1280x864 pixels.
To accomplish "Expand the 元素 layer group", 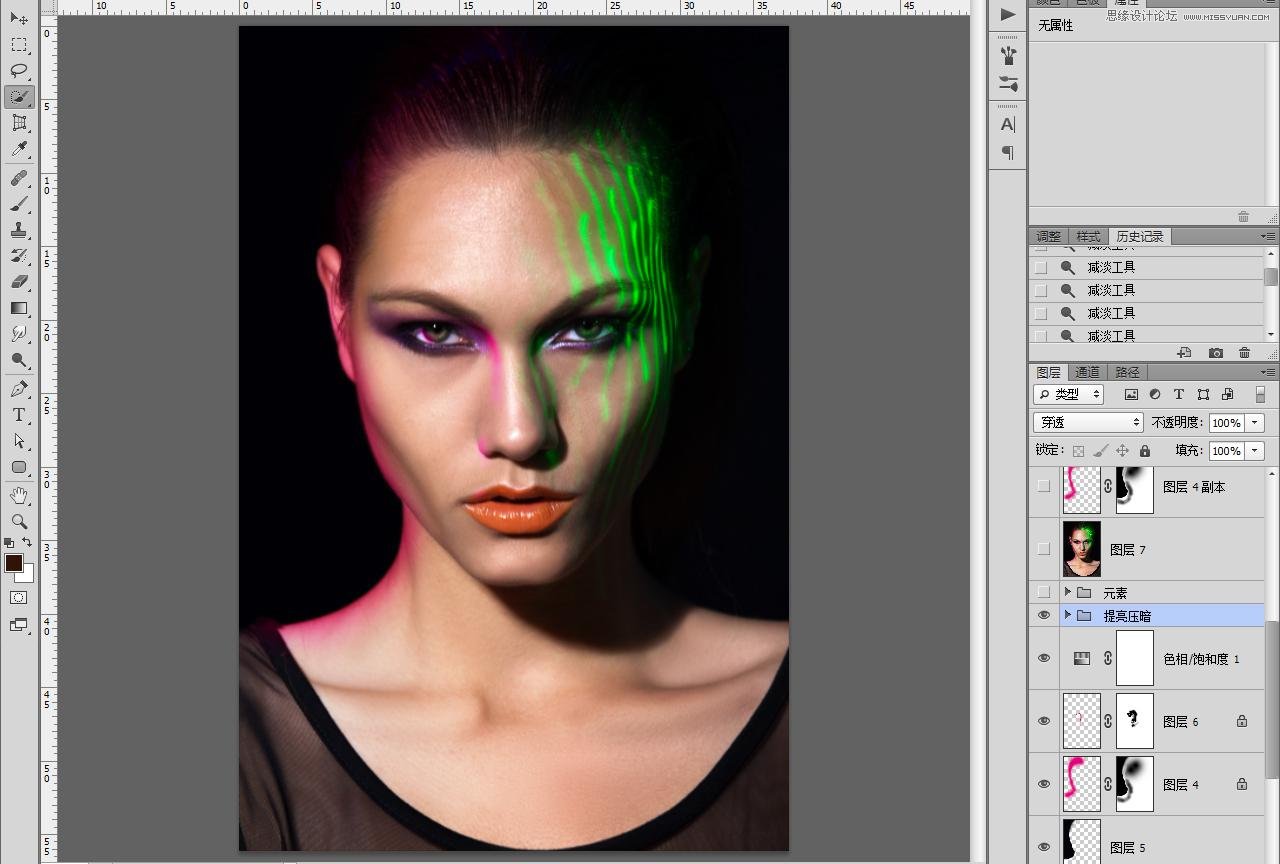I will (x=1068, y=592).
